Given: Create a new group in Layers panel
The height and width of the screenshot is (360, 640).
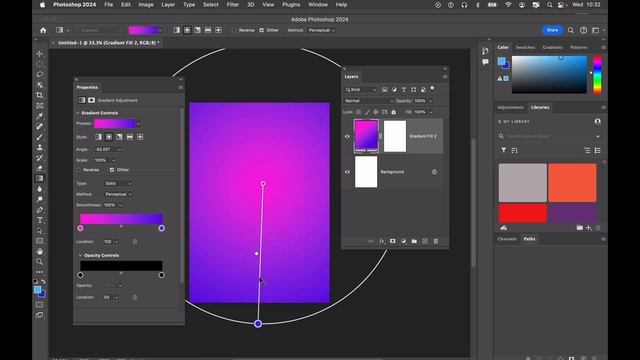Looking at the screenshot, I should [x=414, y=241].
